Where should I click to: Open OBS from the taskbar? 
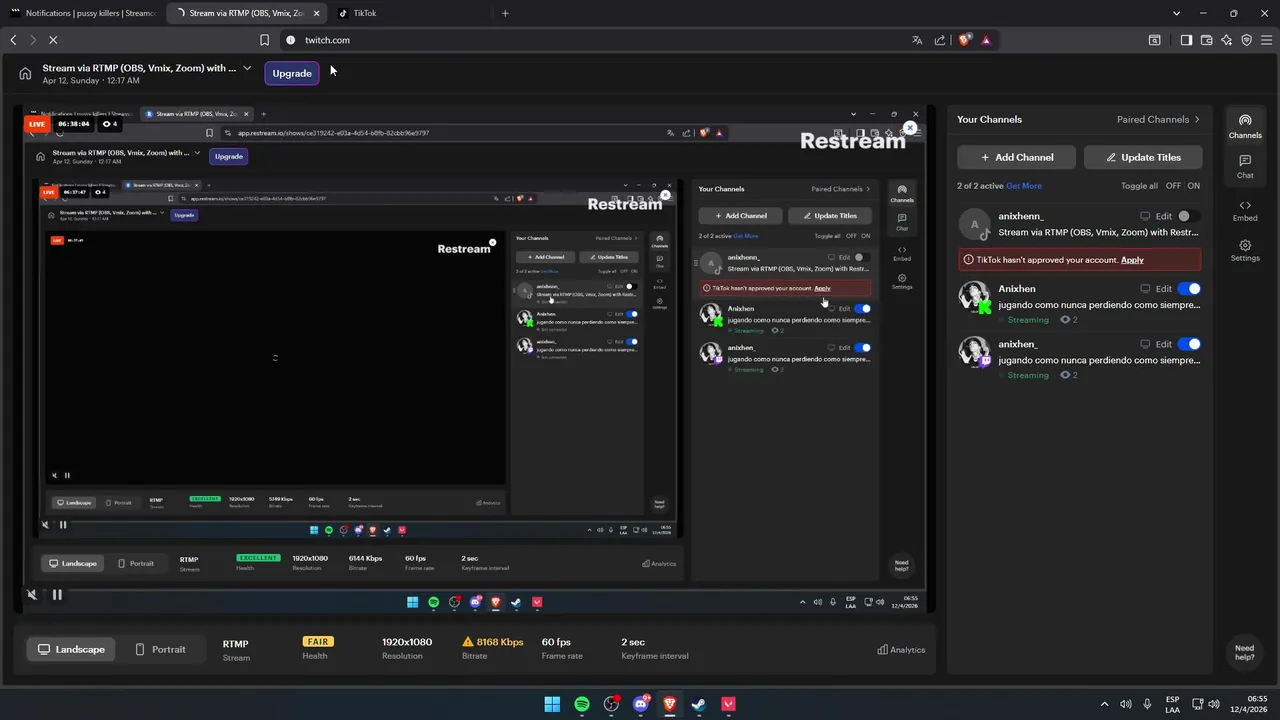click(611, 704)
